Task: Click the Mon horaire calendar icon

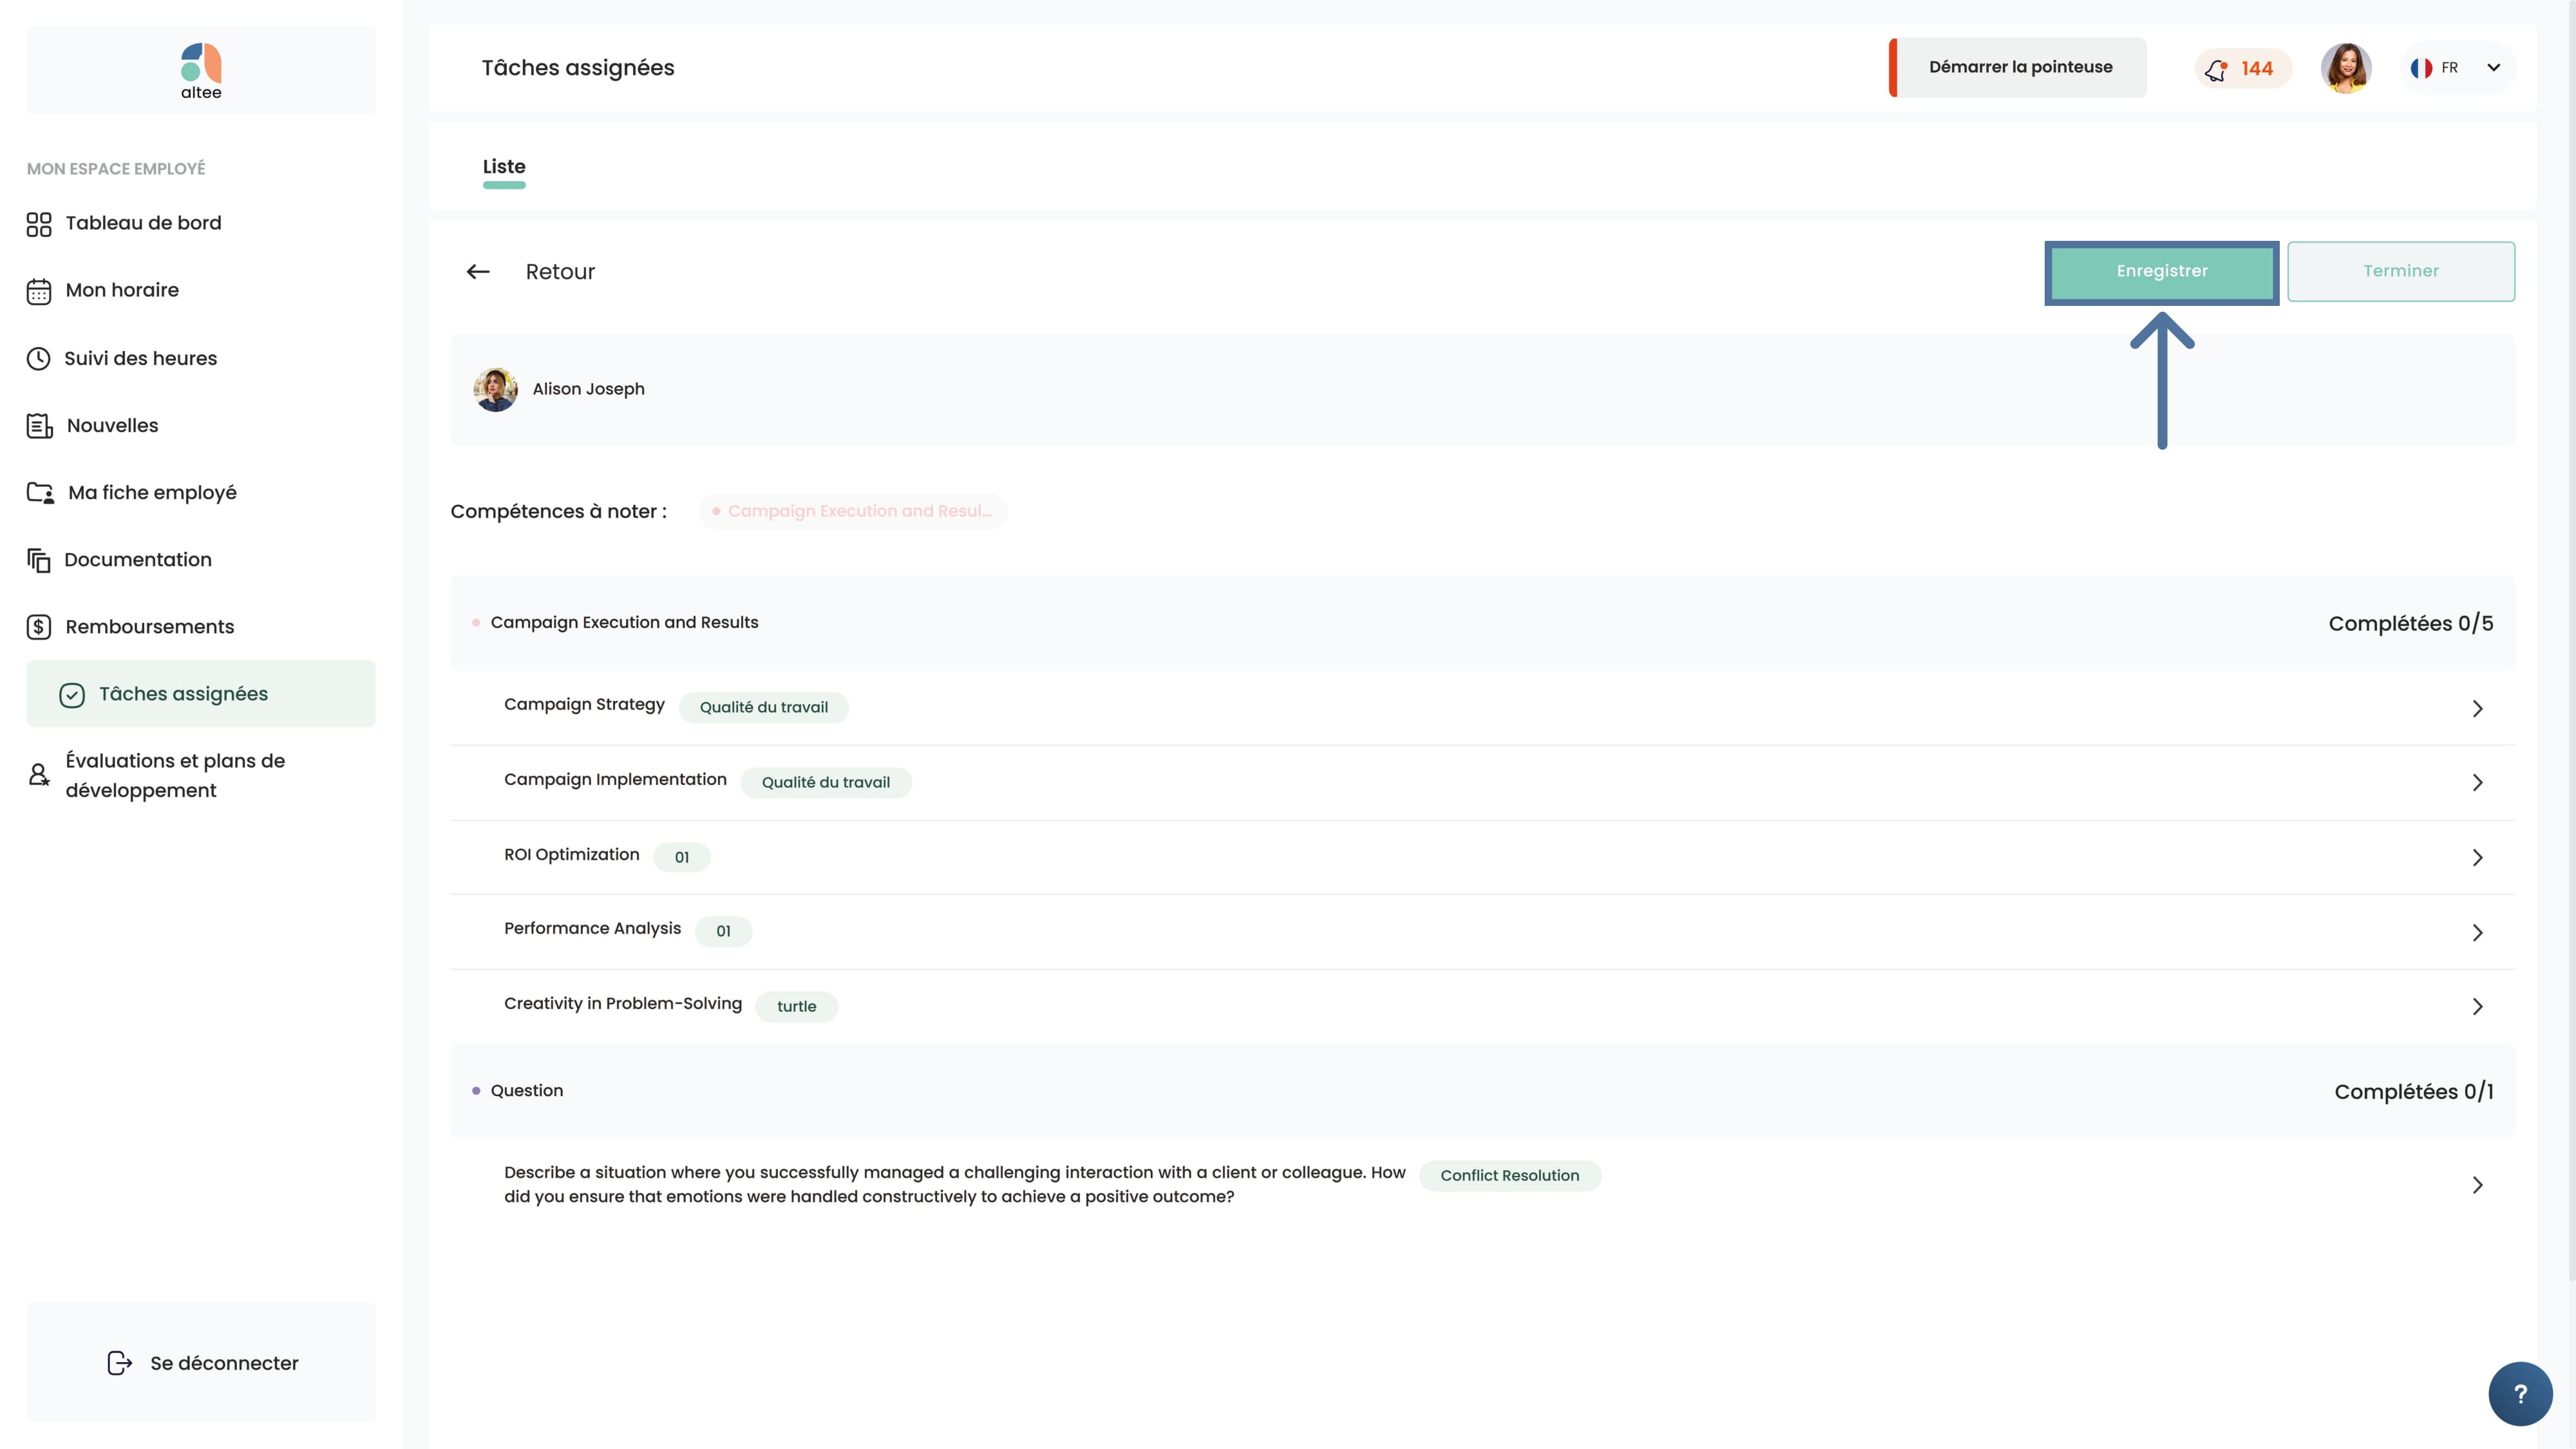Action: point(39,291)
